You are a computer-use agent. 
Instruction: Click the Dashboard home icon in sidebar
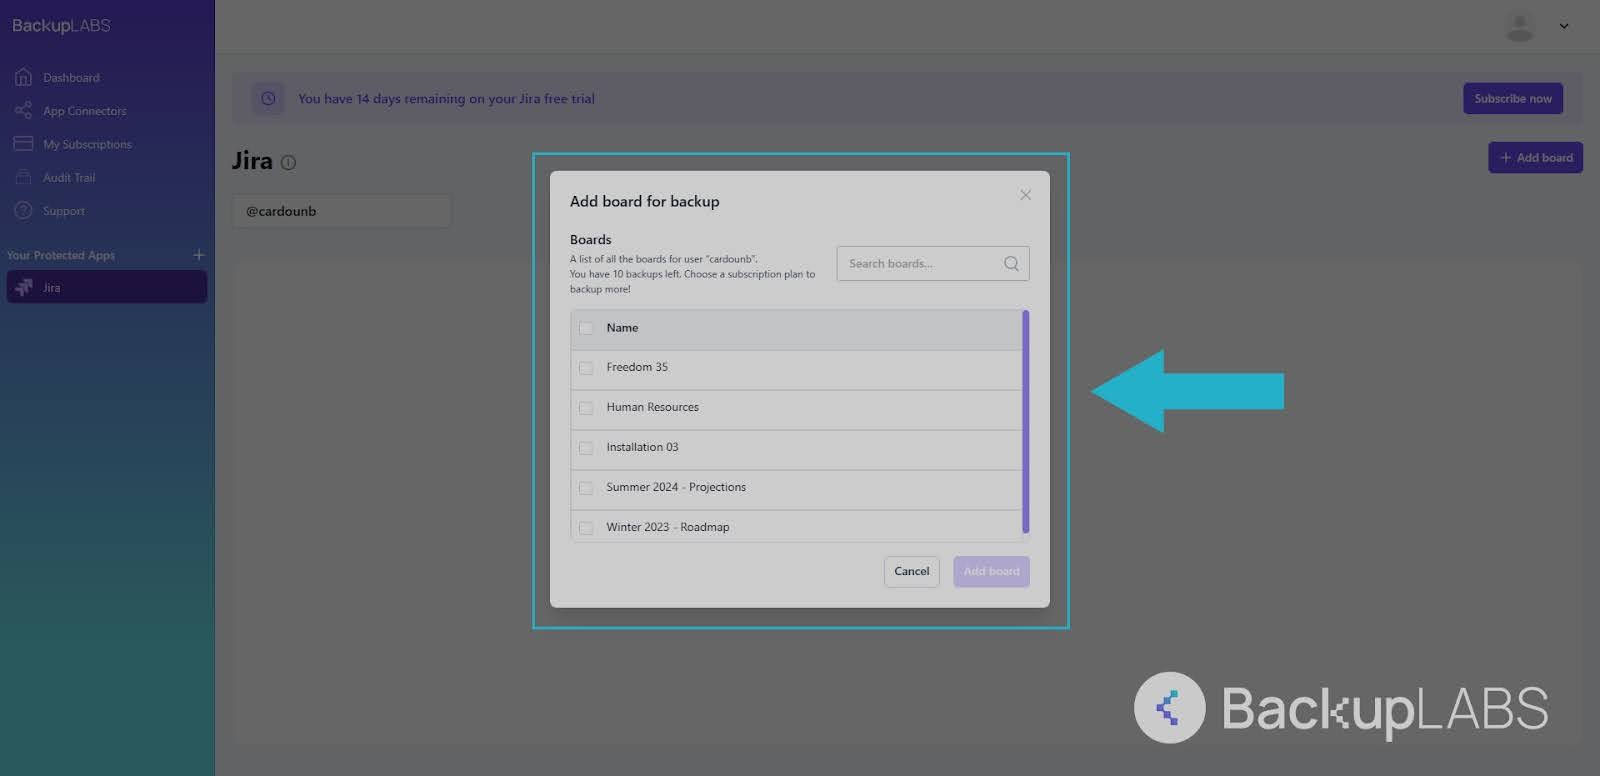pos(23,77)
